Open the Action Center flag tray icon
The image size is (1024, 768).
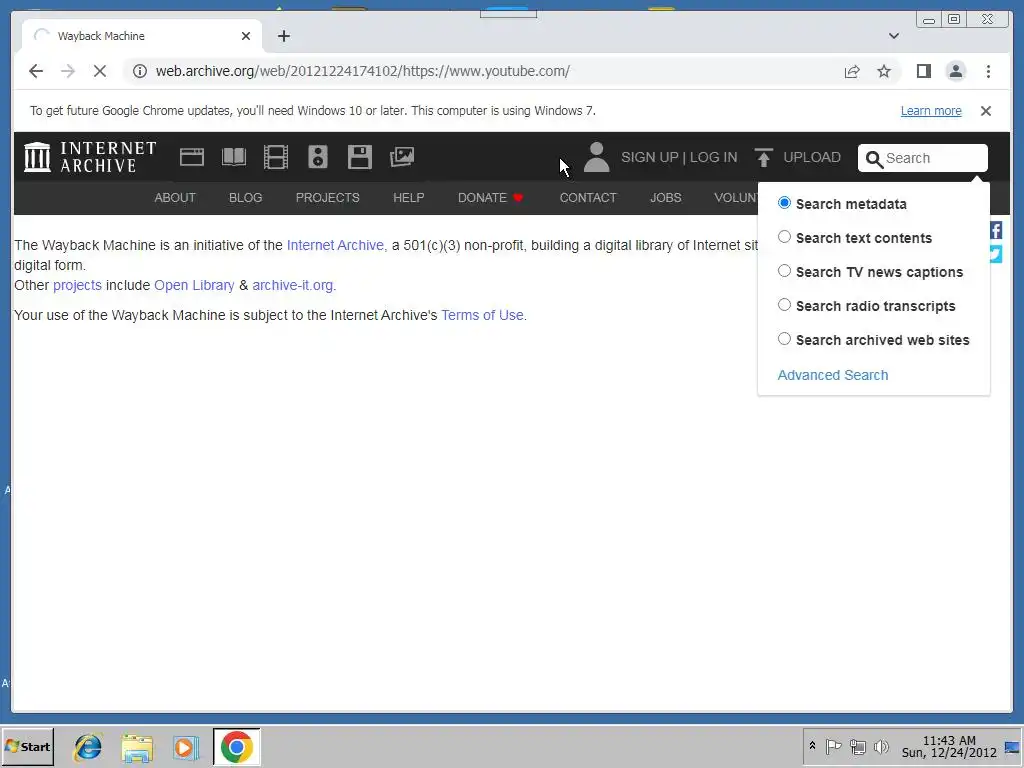tap(833, 746)
